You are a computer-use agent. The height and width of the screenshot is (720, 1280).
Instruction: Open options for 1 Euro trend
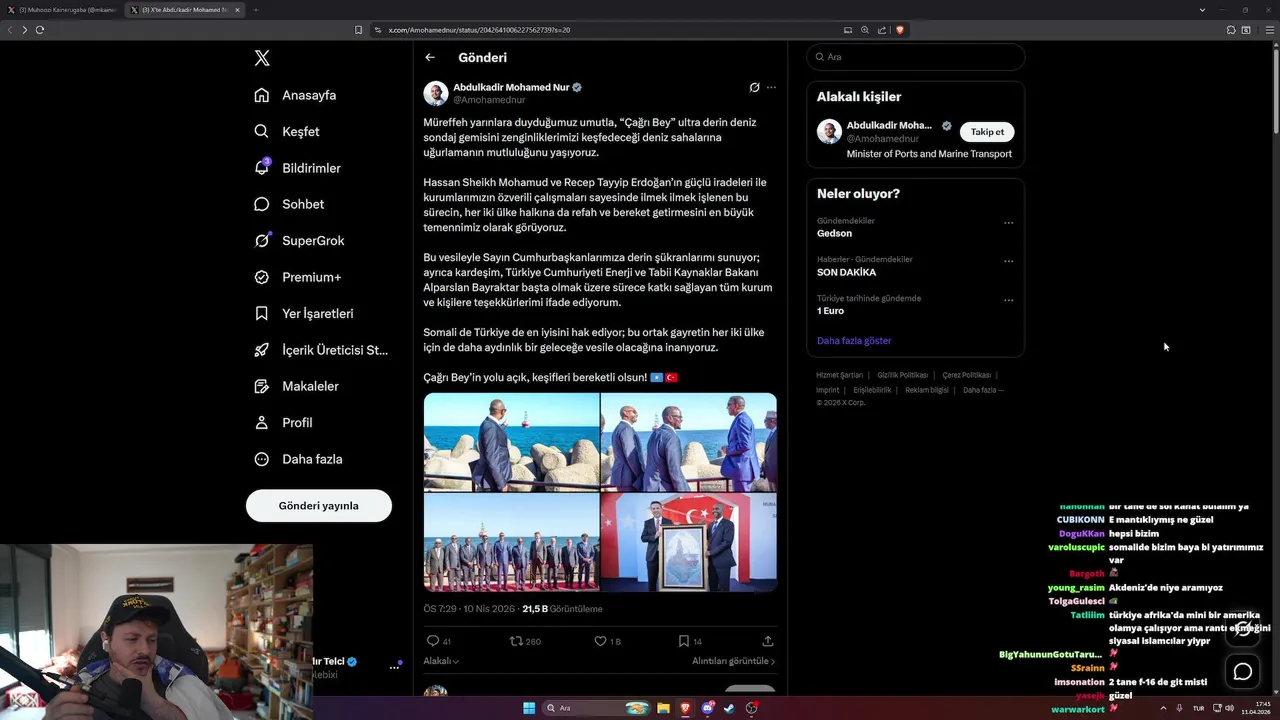click(x=1008, y=300)
